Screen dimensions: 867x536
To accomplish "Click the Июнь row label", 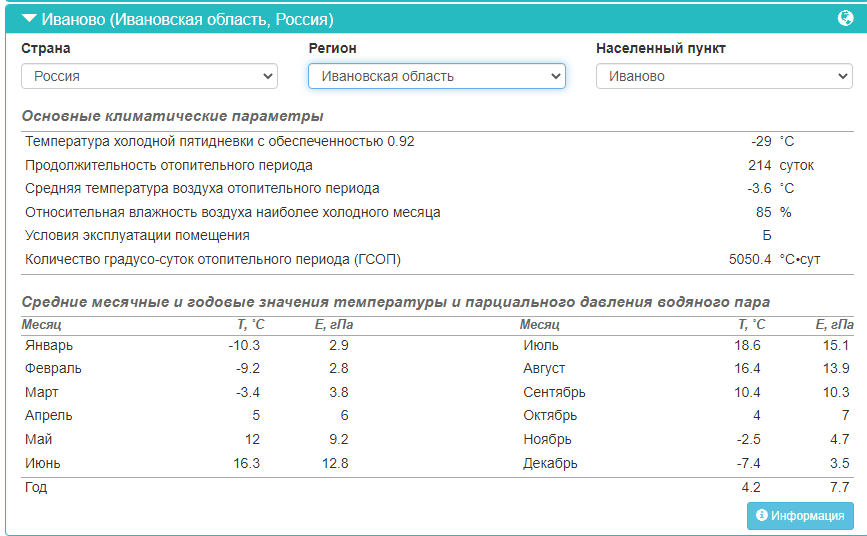I will click(43, 463).
